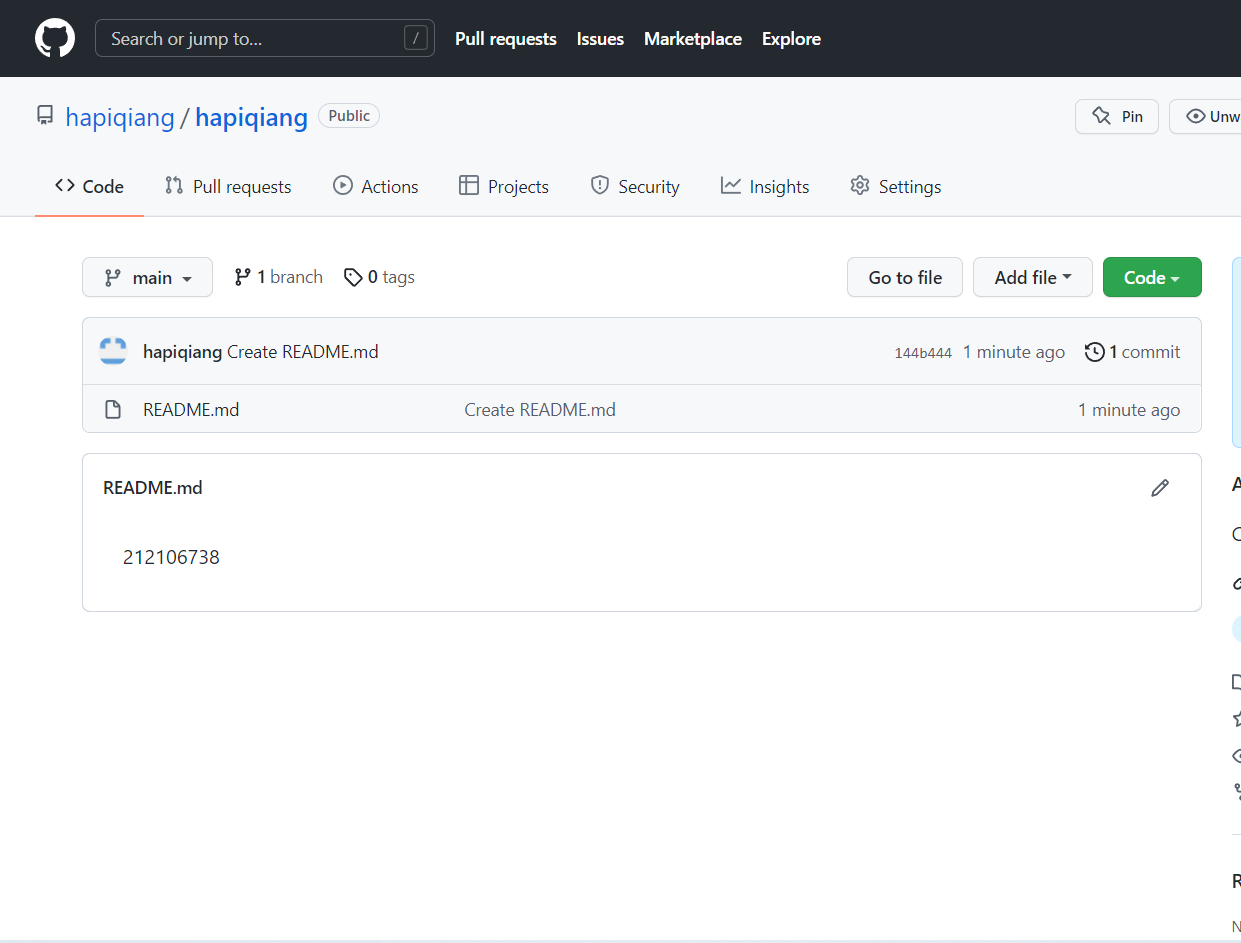
Task: Open the repository Settings tab
Action: pos(896,187)
